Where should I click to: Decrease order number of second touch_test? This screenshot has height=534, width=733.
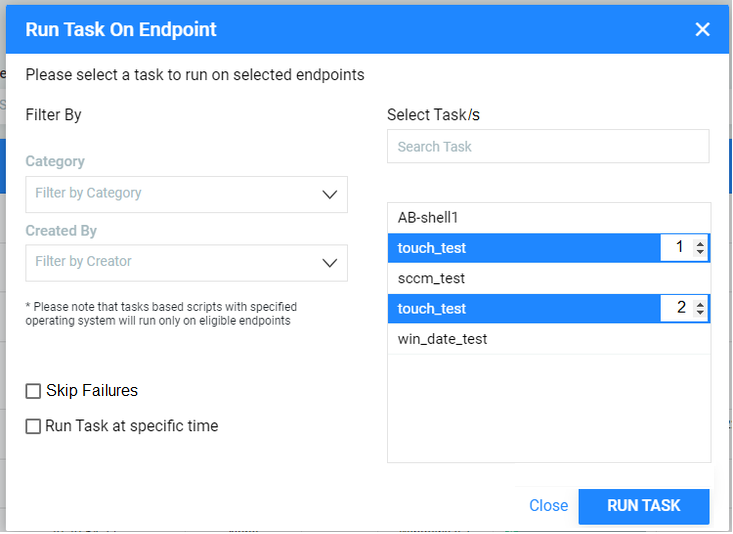700,313
